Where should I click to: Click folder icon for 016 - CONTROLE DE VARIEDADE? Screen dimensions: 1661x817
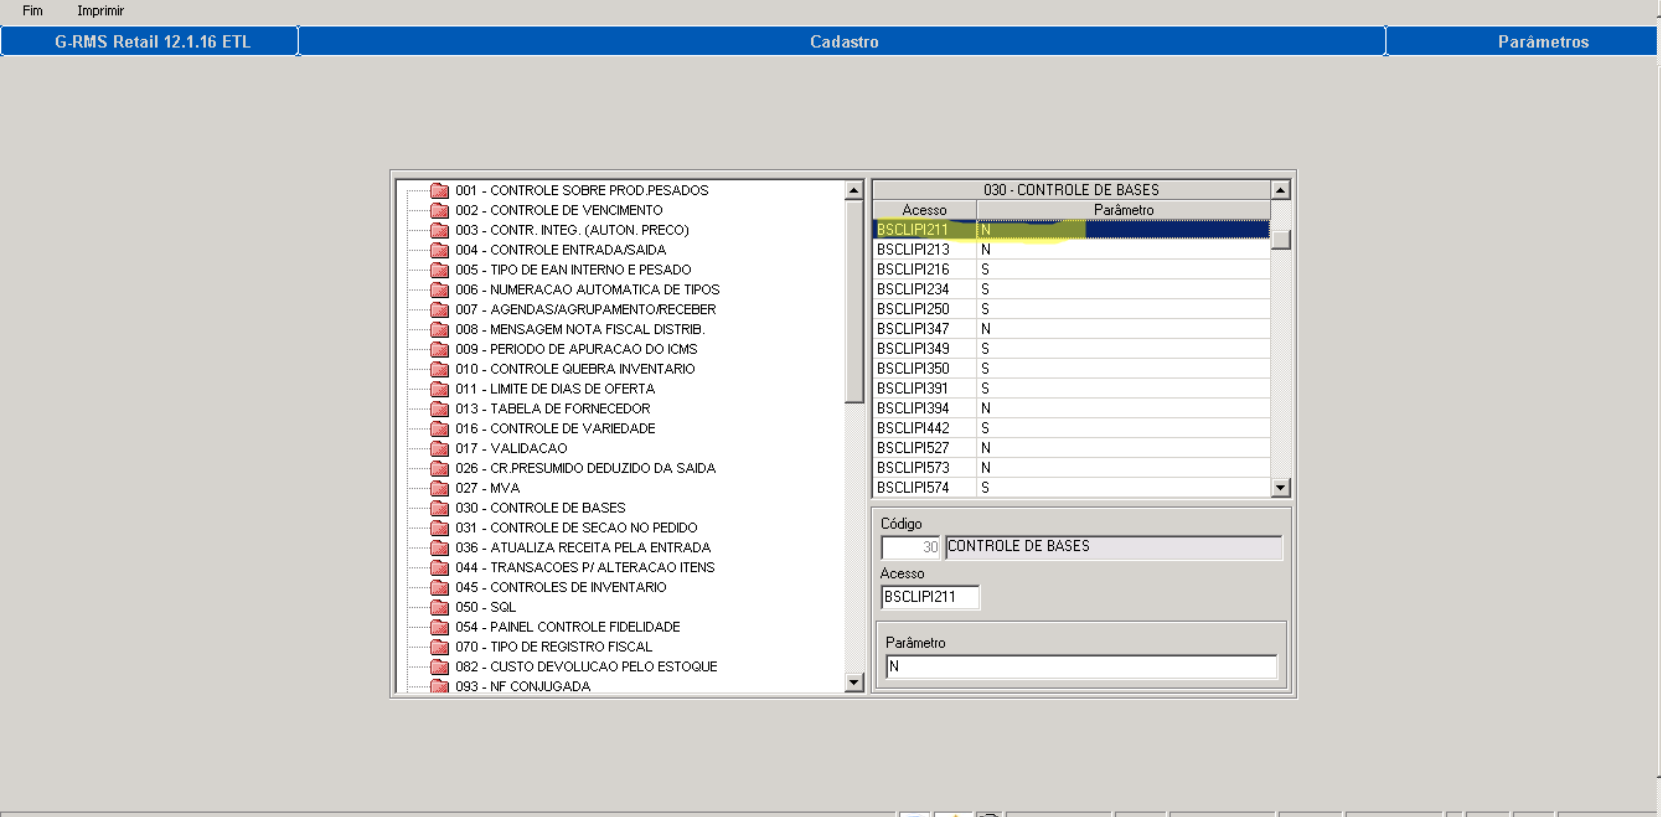[439, 428]
